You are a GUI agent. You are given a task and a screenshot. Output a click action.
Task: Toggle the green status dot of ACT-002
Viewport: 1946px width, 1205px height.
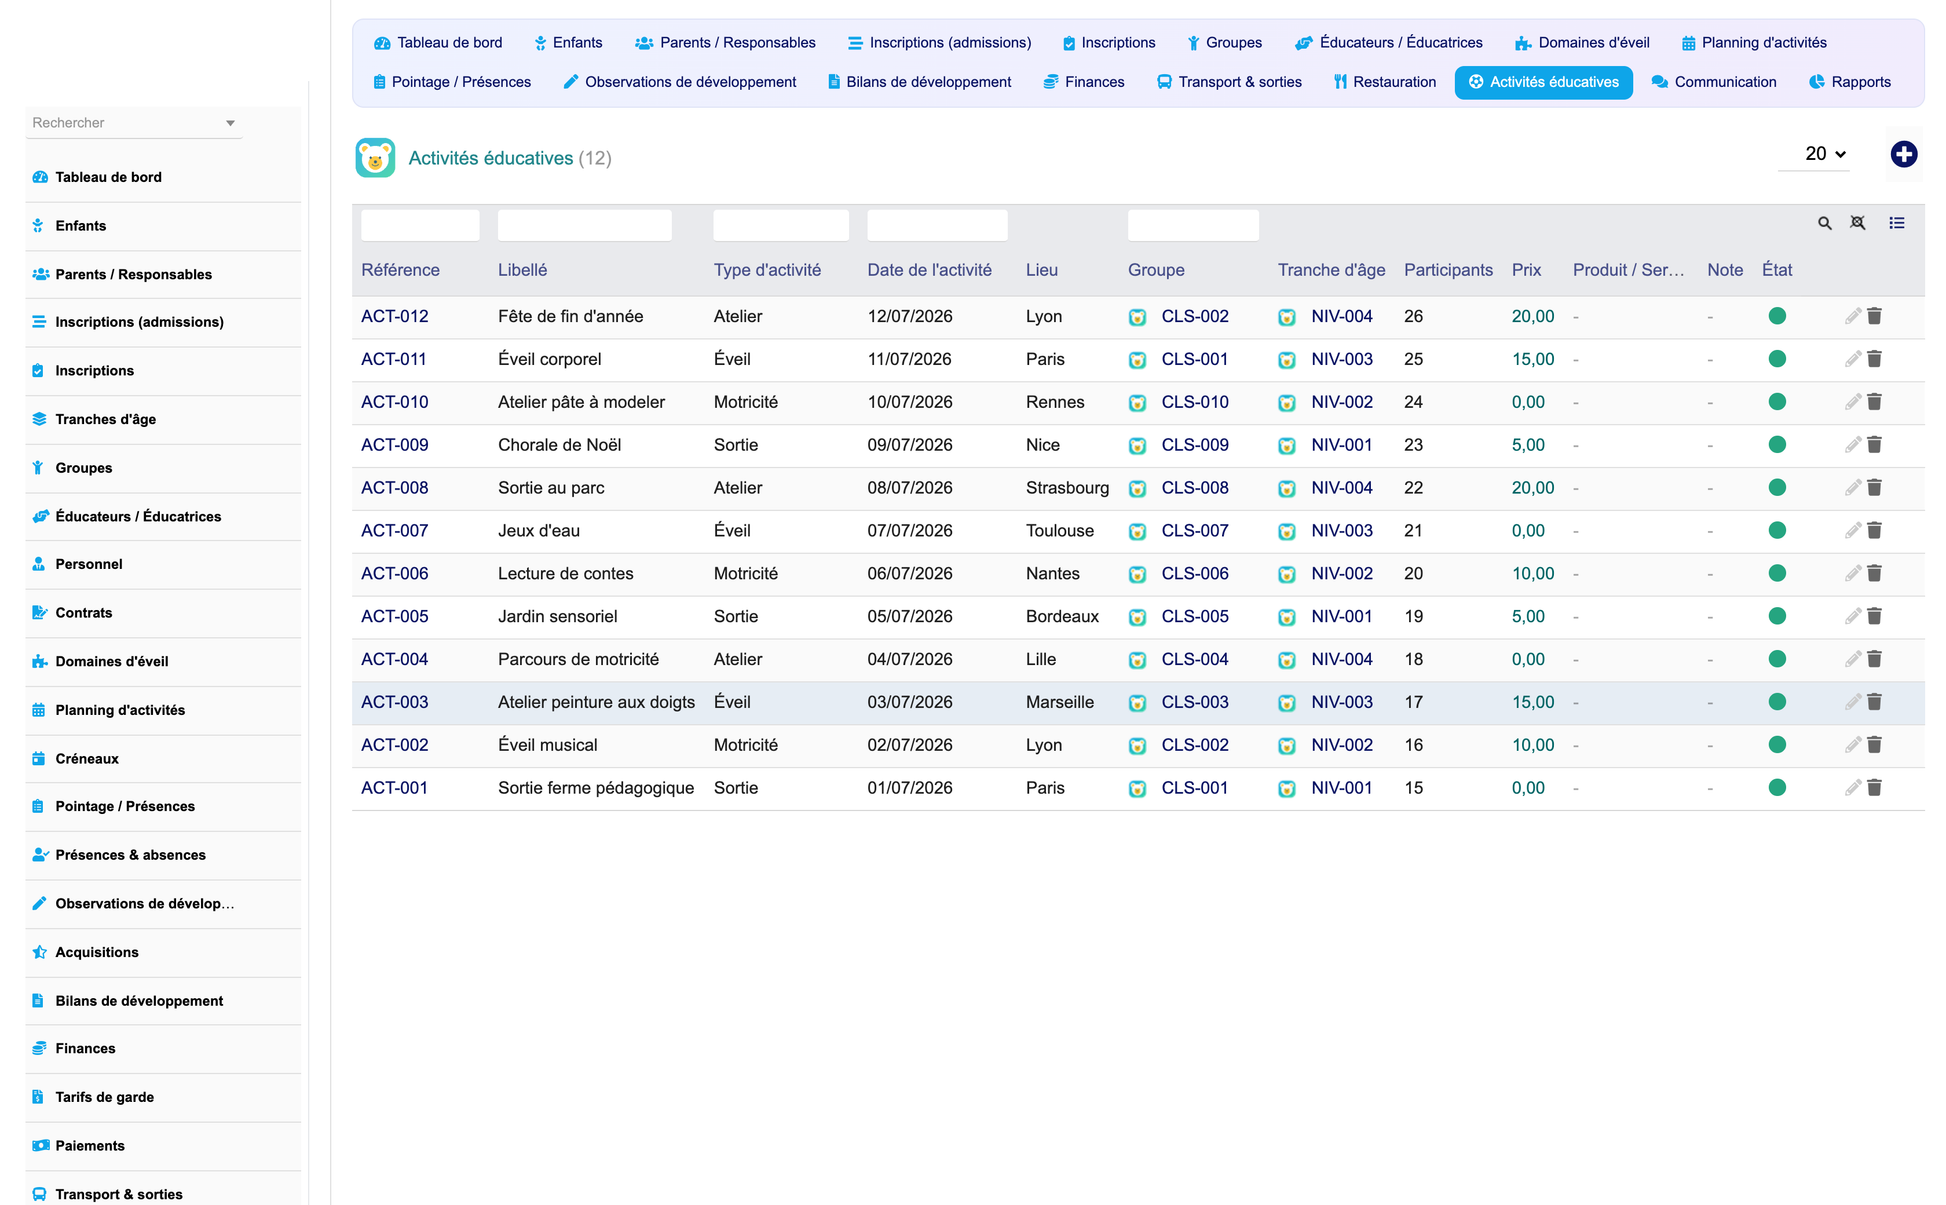(1777, 745)
